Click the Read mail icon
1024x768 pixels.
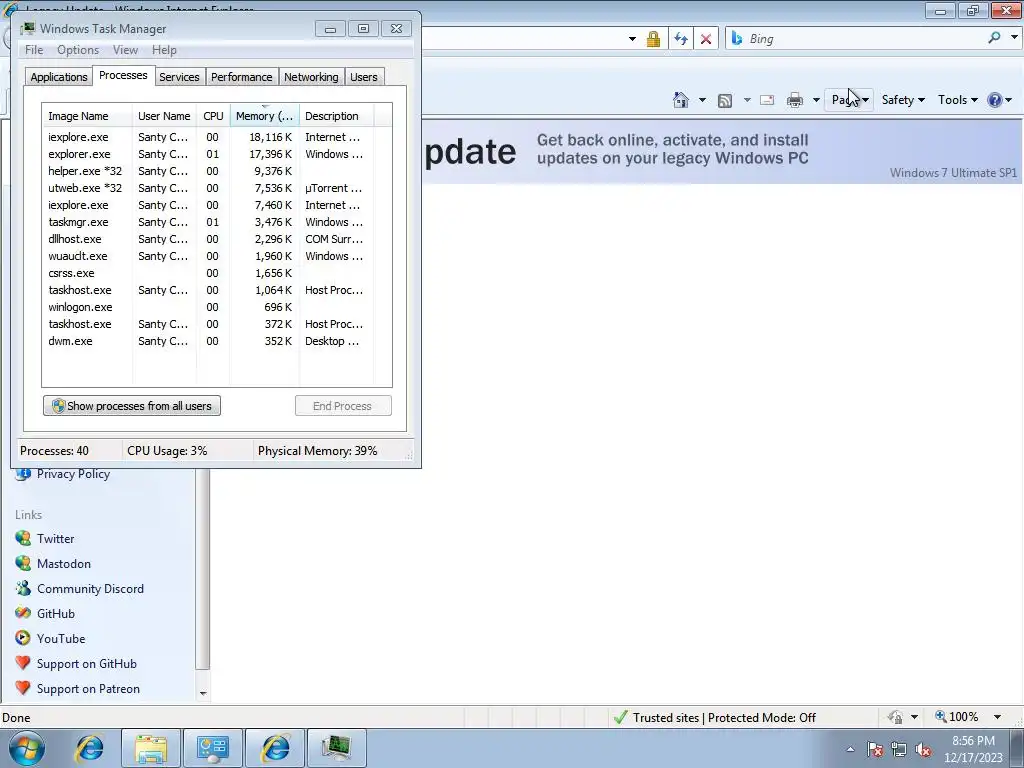[x=767, y=100]
